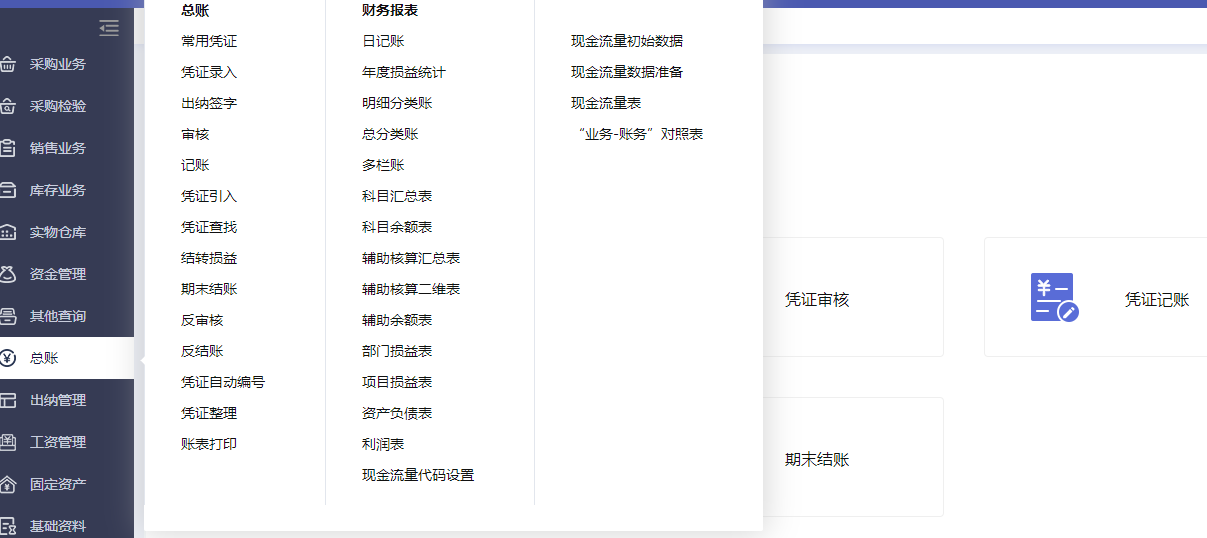Open 销售业务 in the sidebar

57,148
